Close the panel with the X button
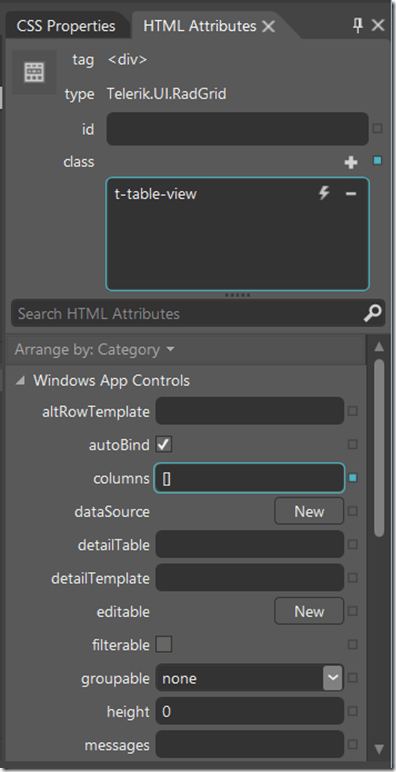 pyautogui.click(x=378, y=25)
